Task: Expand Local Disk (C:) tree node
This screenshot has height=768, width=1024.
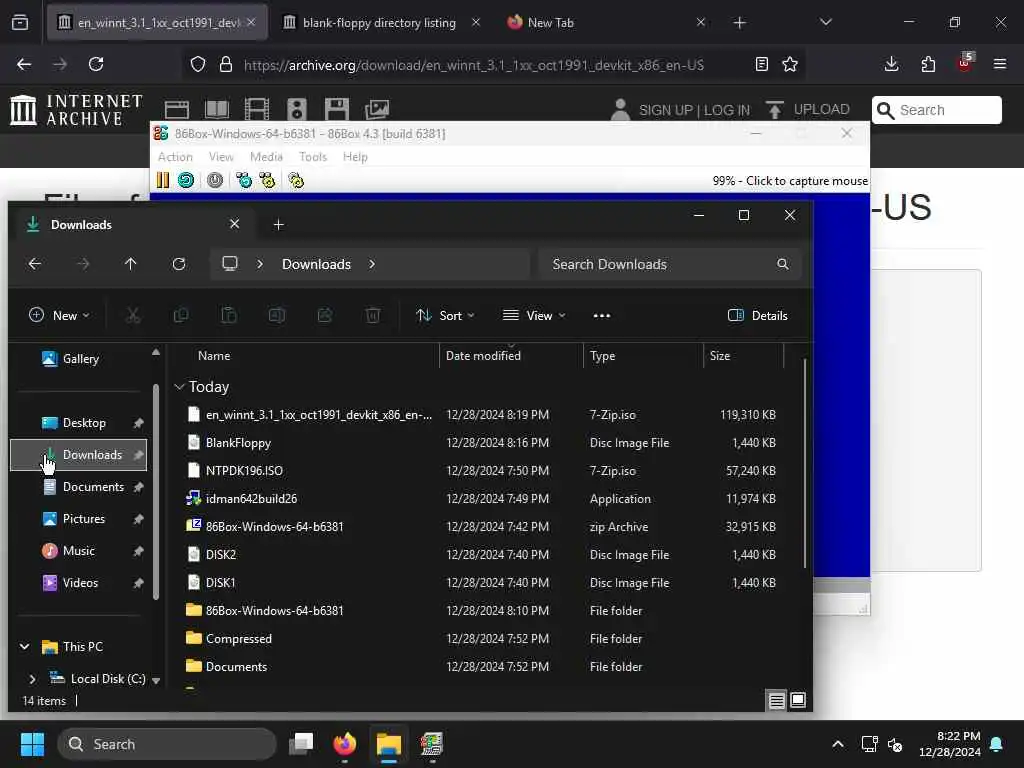Action: (32, 679)
